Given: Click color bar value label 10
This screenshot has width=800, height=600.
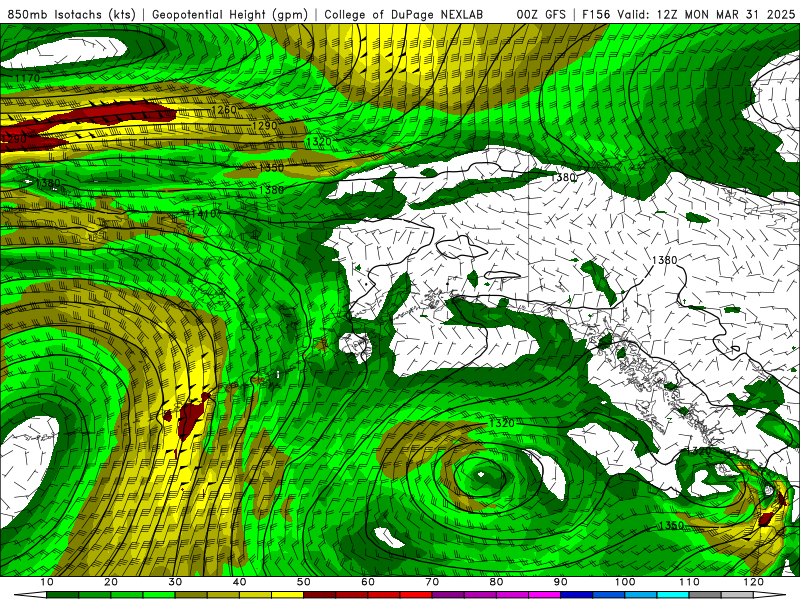Looking at the screenshot, I should [x=46, y=582].
